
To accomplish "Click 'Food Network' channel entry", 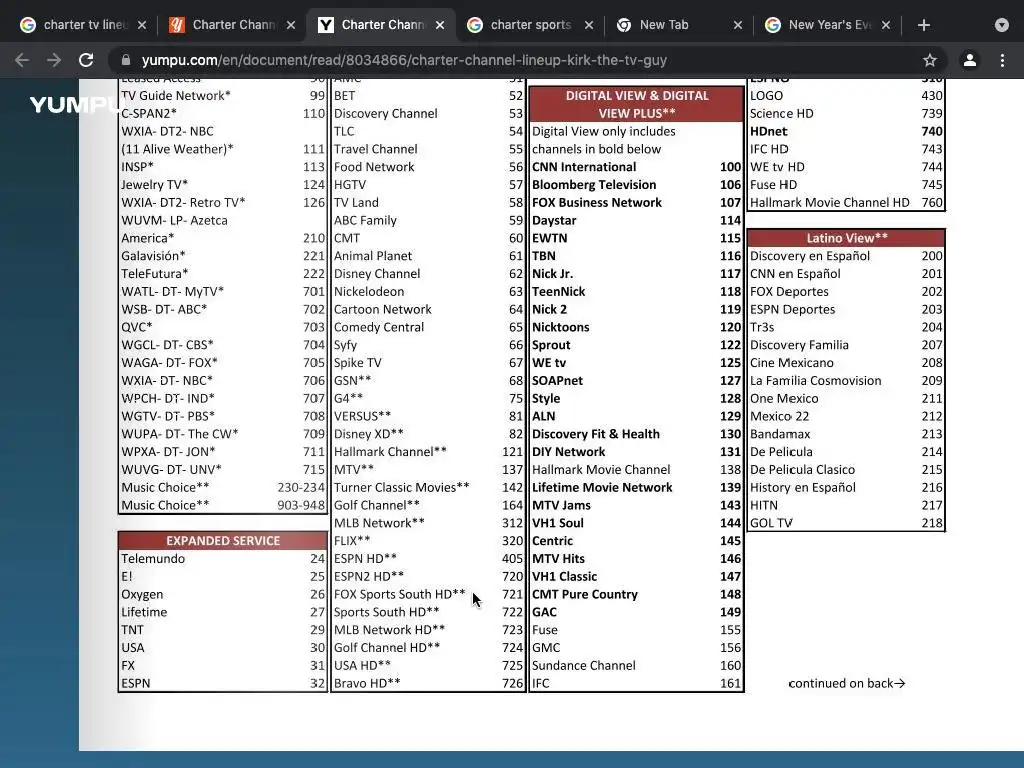I will pos(428,167).
